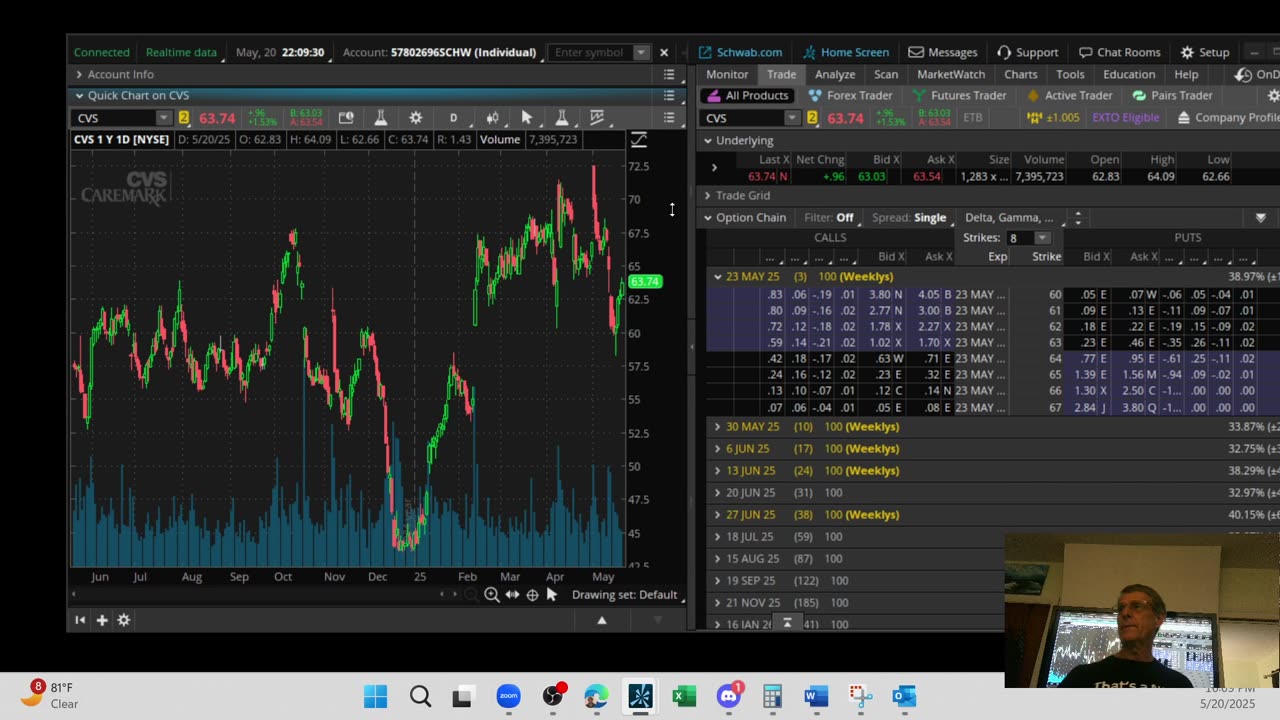The width and height of the screenshot is (1280, 720).
Task: Open chart settings gear in Quick Chart toolbar
Action: pos(416,118)
